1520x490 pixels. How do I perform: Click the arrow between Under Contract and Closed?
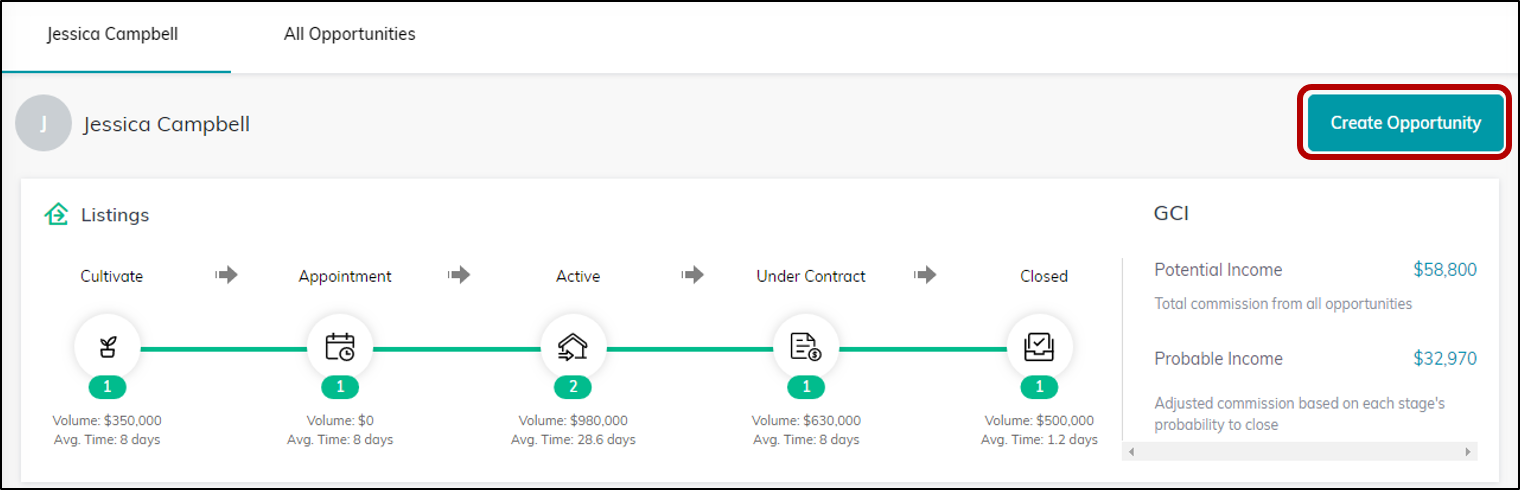tap(925, 275)
